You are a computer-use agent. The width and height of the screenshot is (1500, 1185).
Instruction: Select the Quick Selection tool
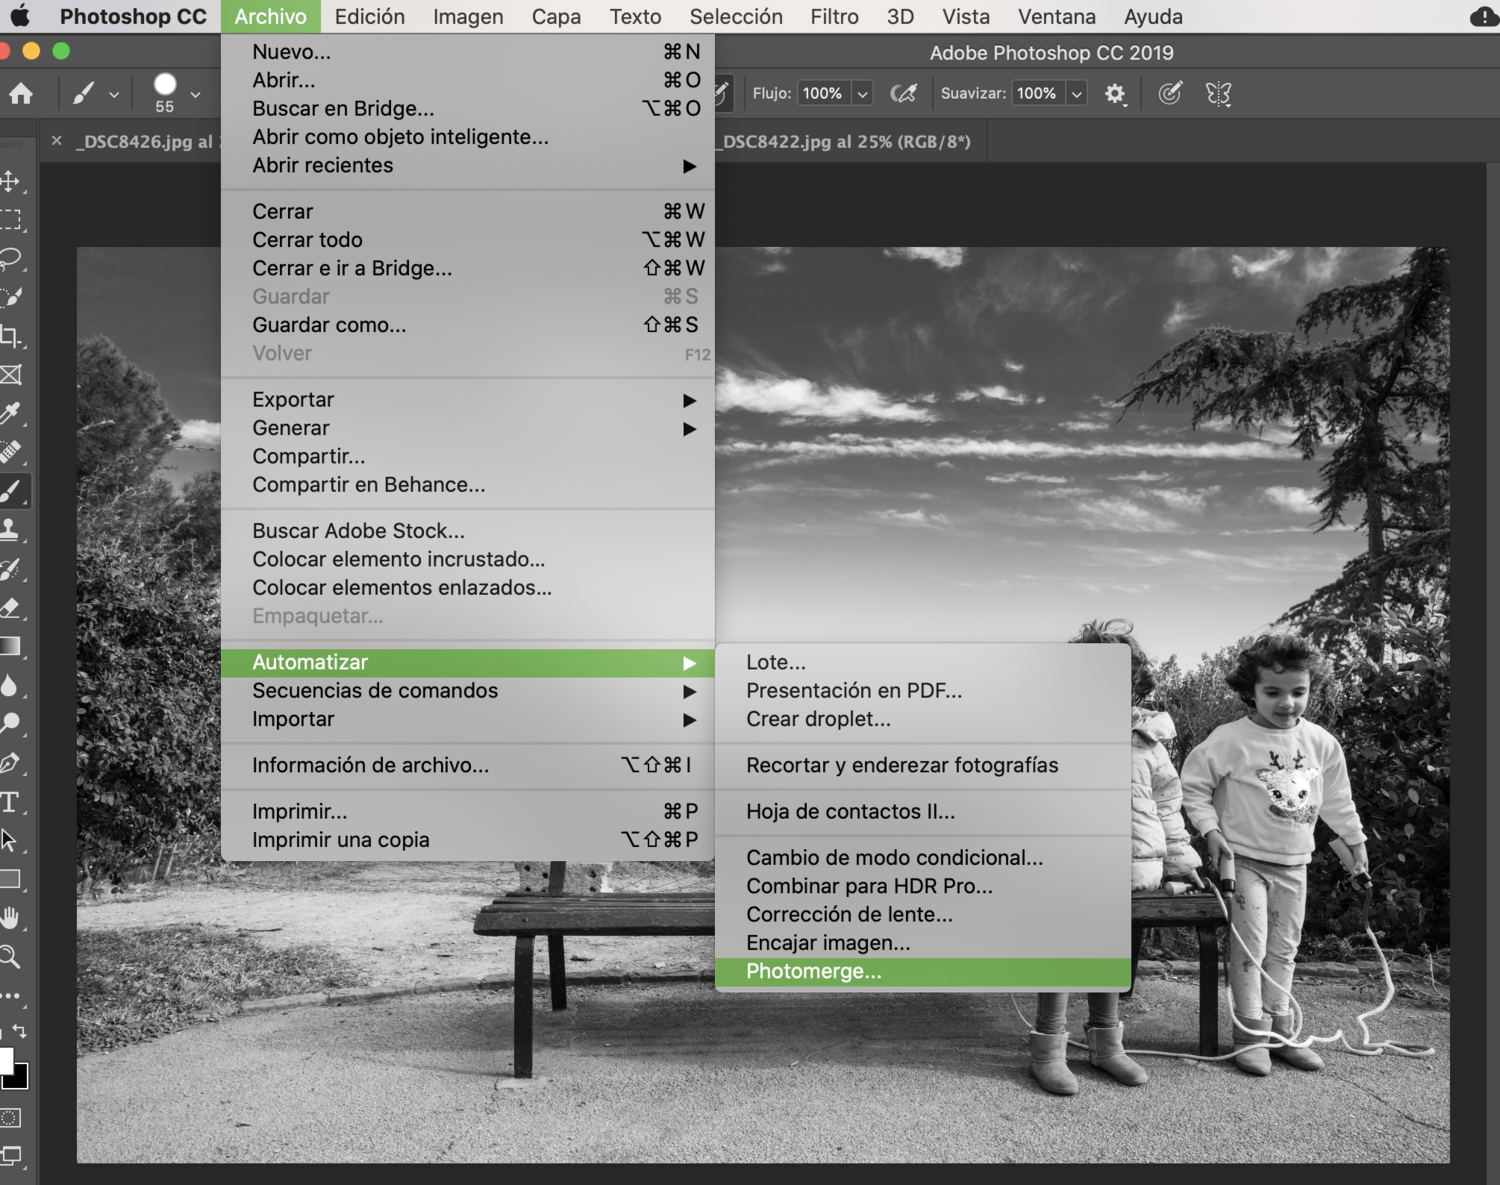pyautogui.click(x=11, y=297)
